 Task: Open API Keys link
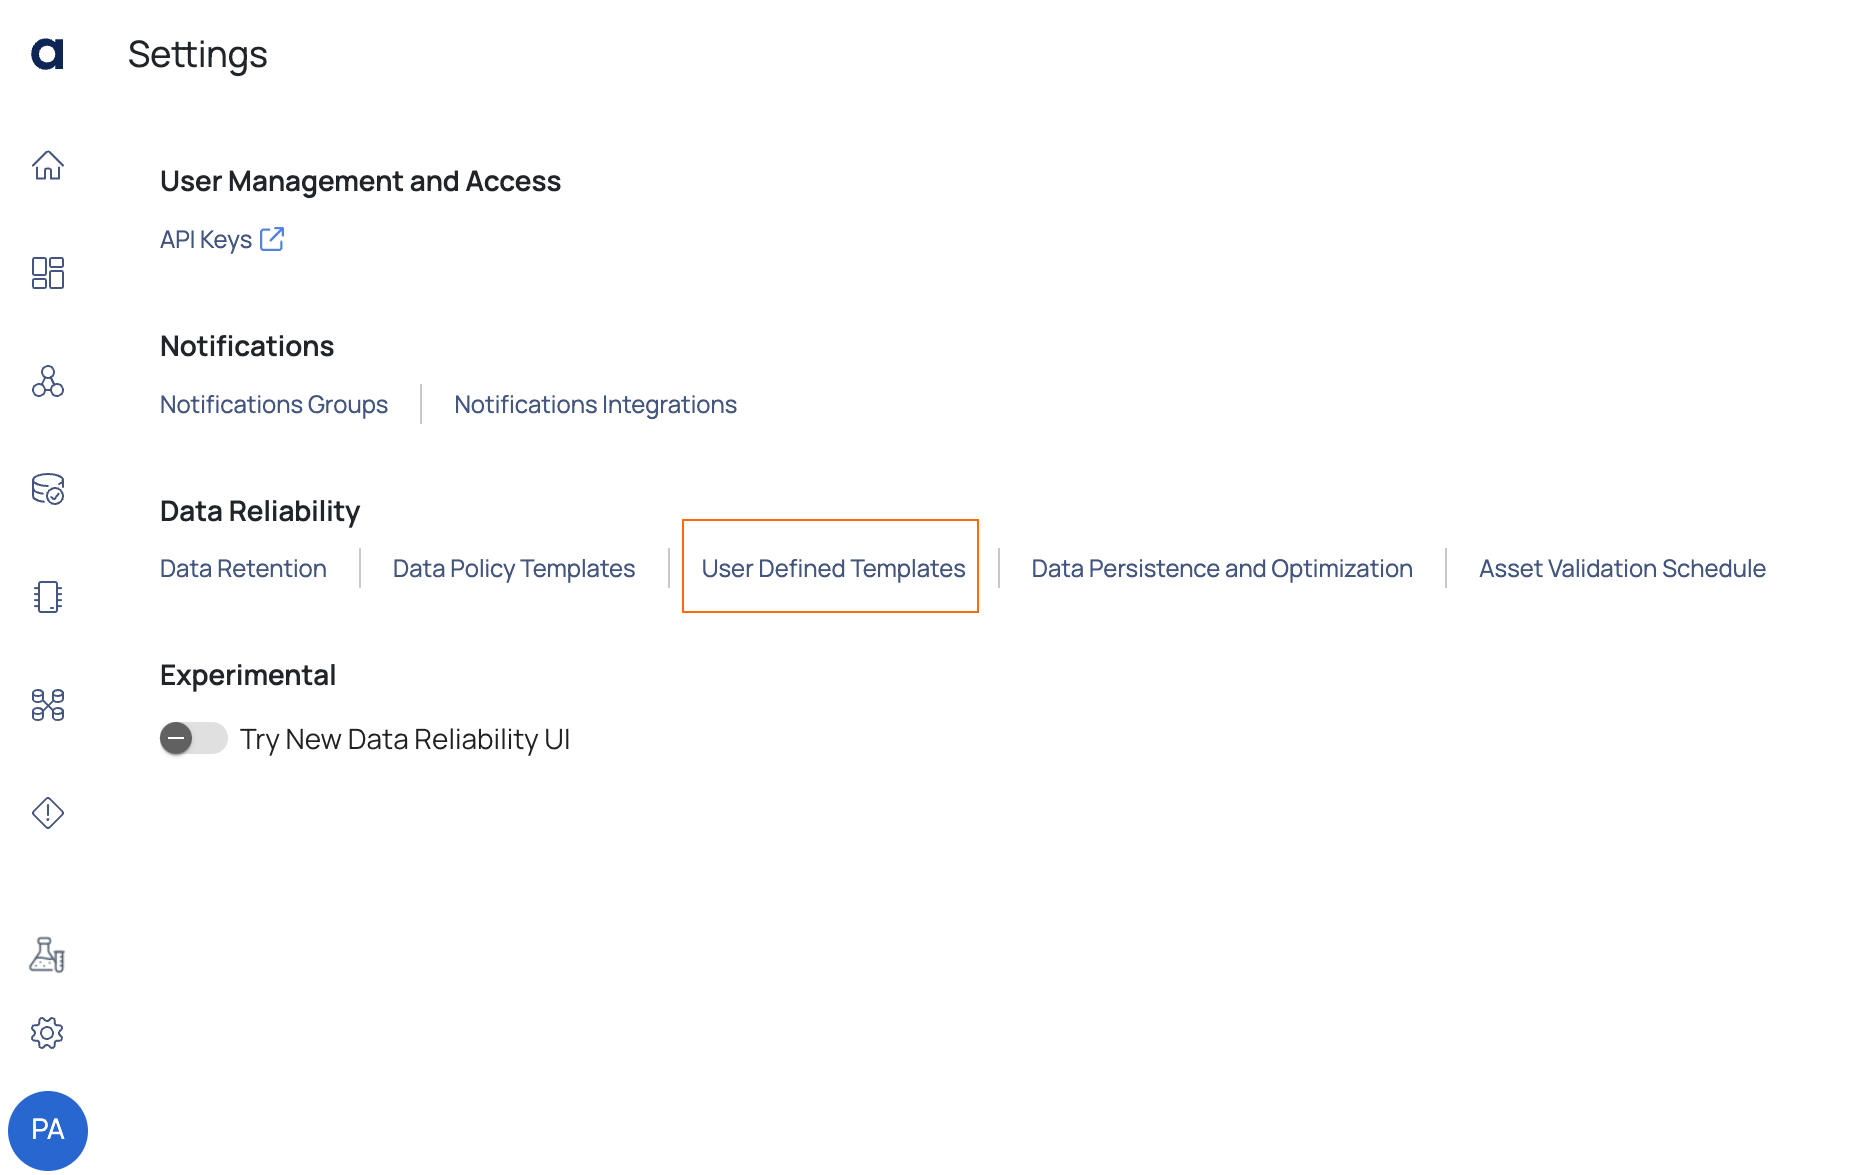[206, 240]
